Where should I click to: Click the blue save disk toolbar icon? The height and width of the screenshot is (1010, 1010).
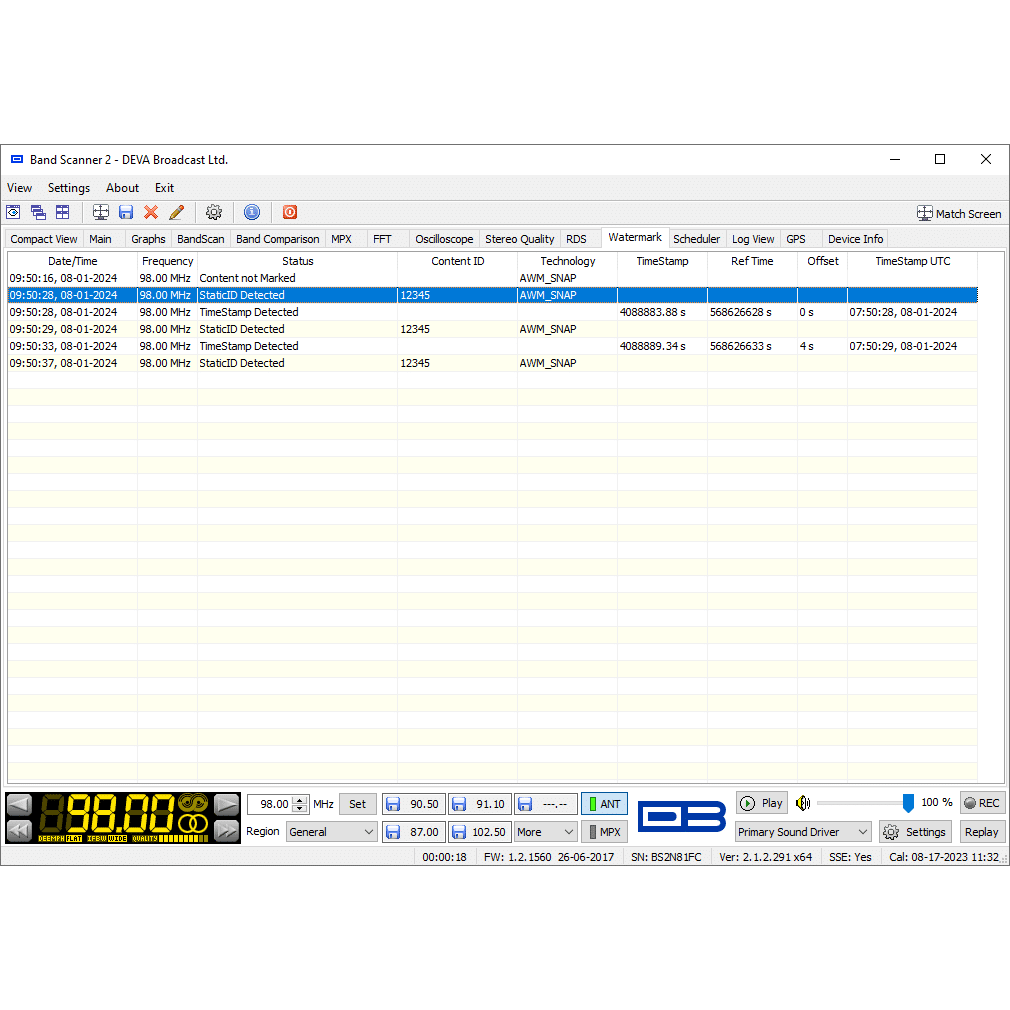[x=126, y=212]
